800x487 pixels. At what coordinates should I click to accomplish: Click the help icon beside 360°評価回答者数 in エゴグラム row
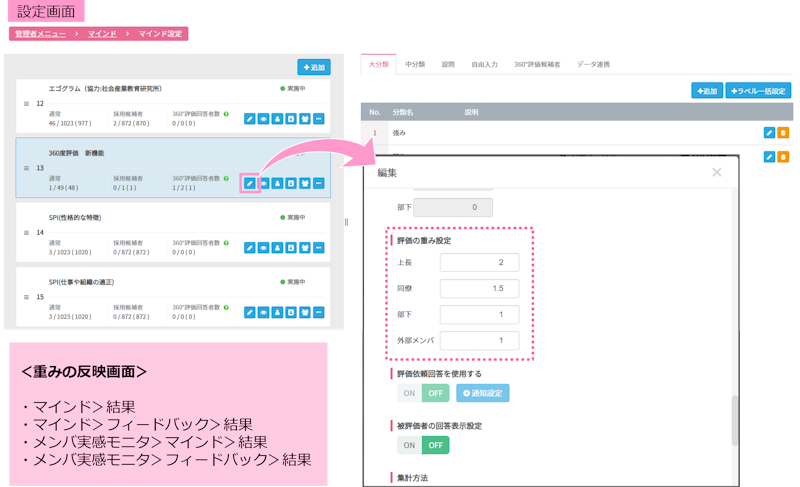(x=226, y=114)
